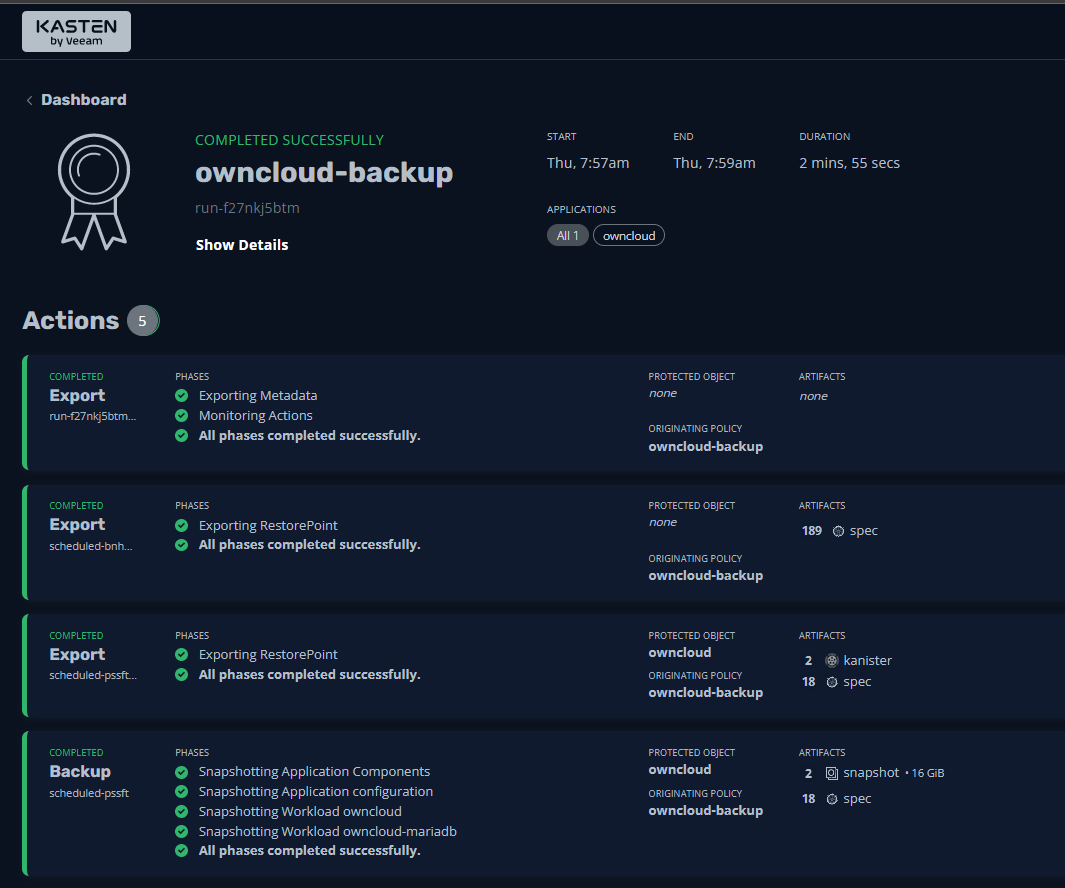Click the snapshot artifact icon in Backup
Image resolution: width=1065 pixels, height=888 pixels.
831,773
